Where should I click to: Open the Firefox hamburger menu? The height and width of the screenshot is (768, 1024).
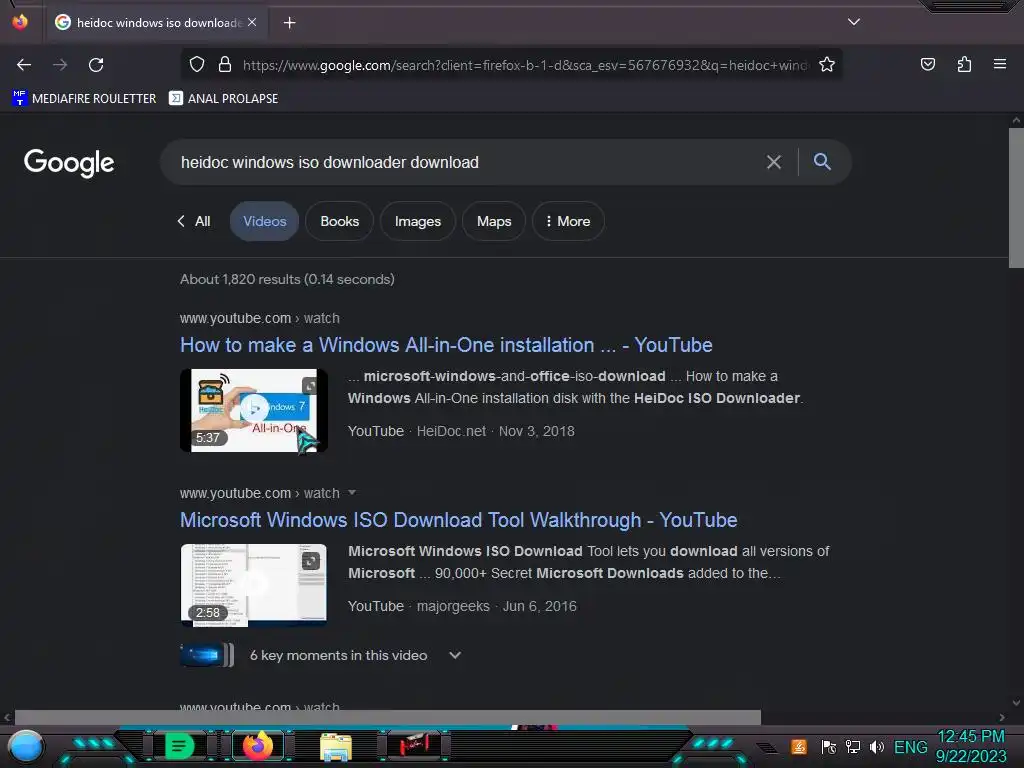1000,64
